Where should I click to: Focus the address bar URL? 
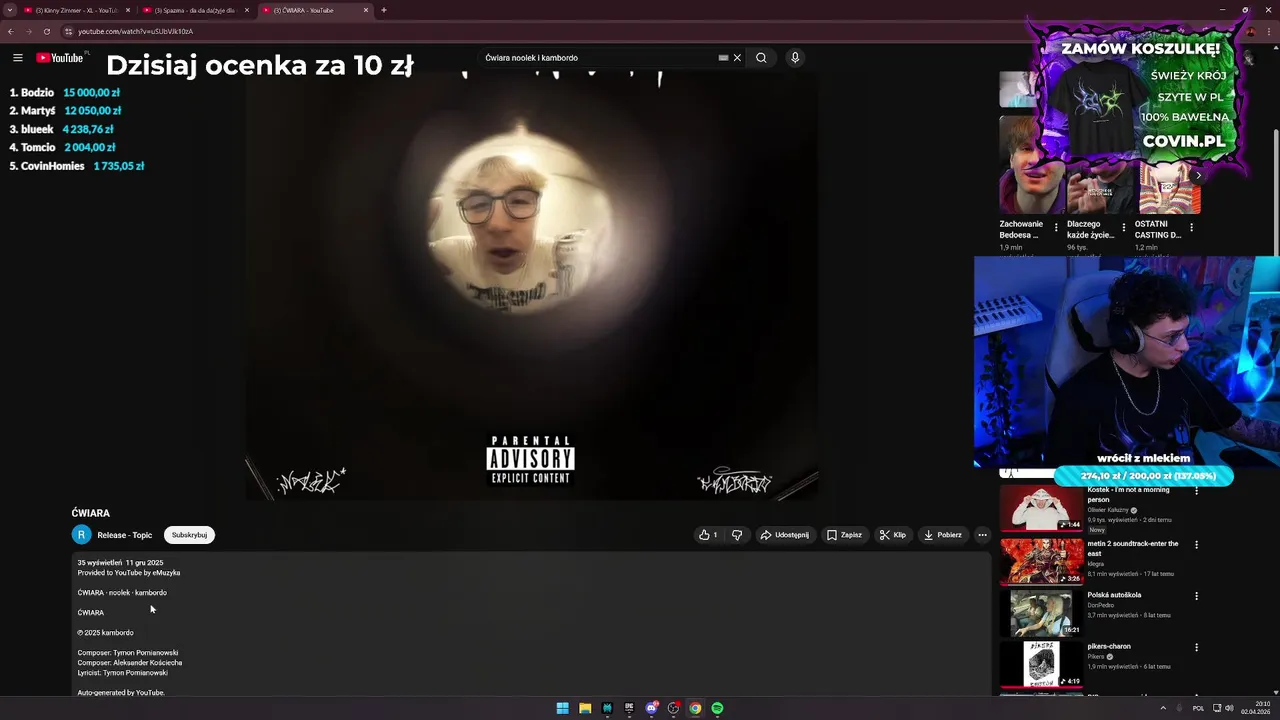[135, 31]
